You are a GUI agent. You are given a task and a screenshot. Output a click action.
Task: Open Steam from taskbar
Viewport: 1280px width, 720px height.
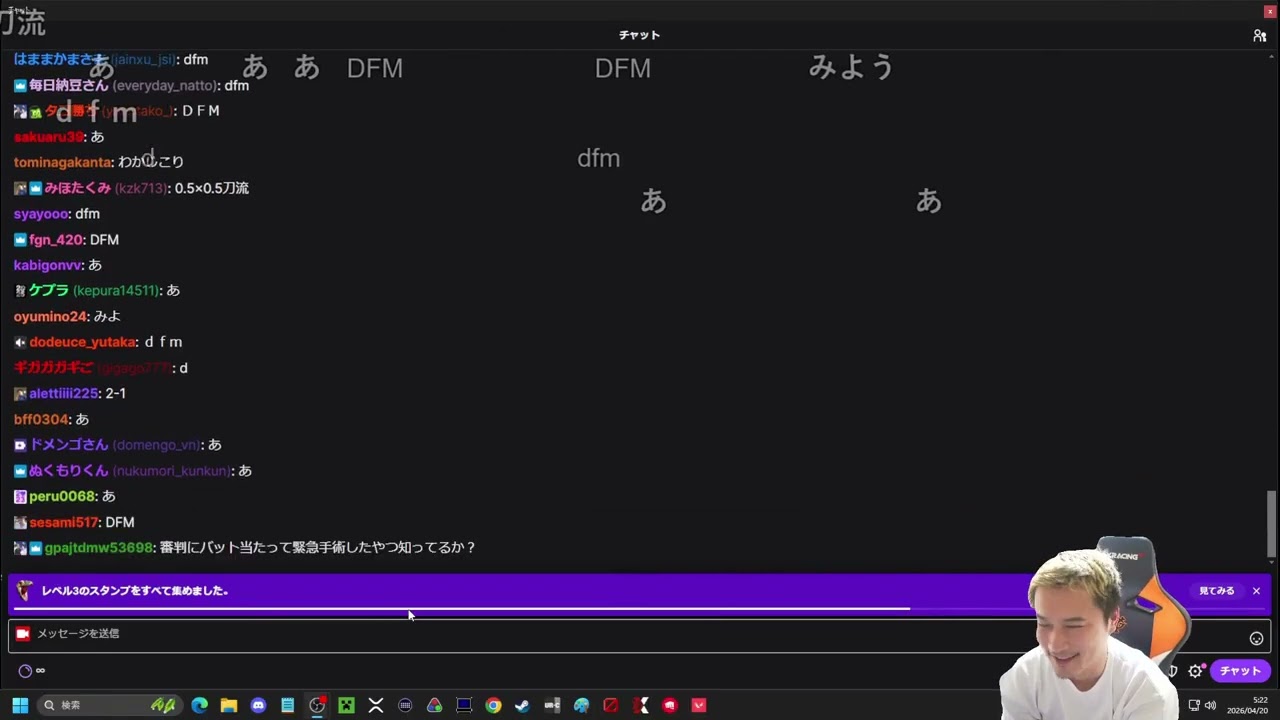coord(522,705)
